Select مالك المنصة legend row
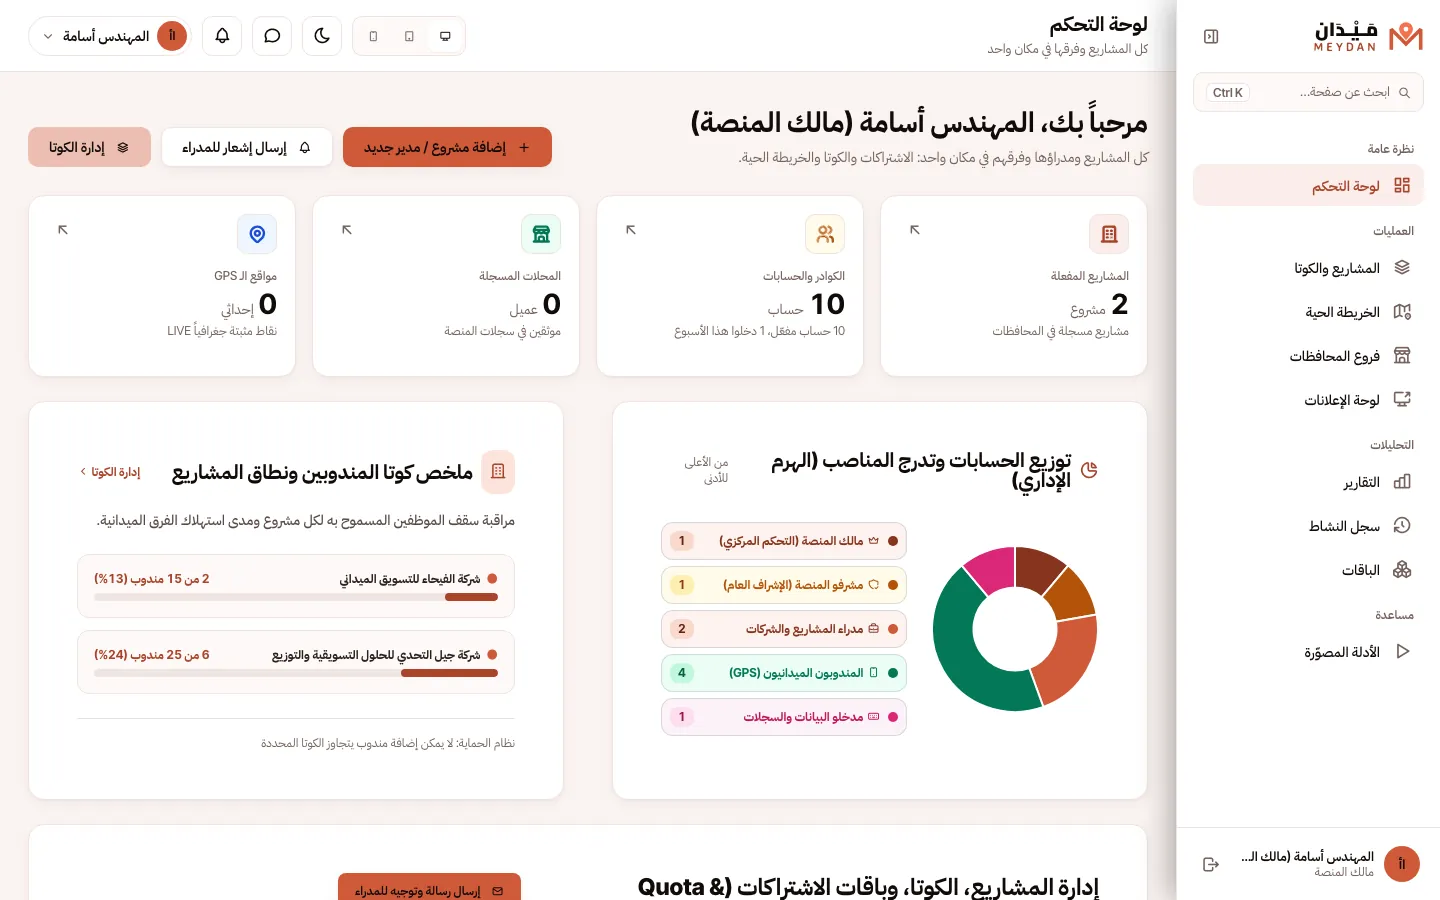Viewport: 1440px width, 900px height. point(784,541)
